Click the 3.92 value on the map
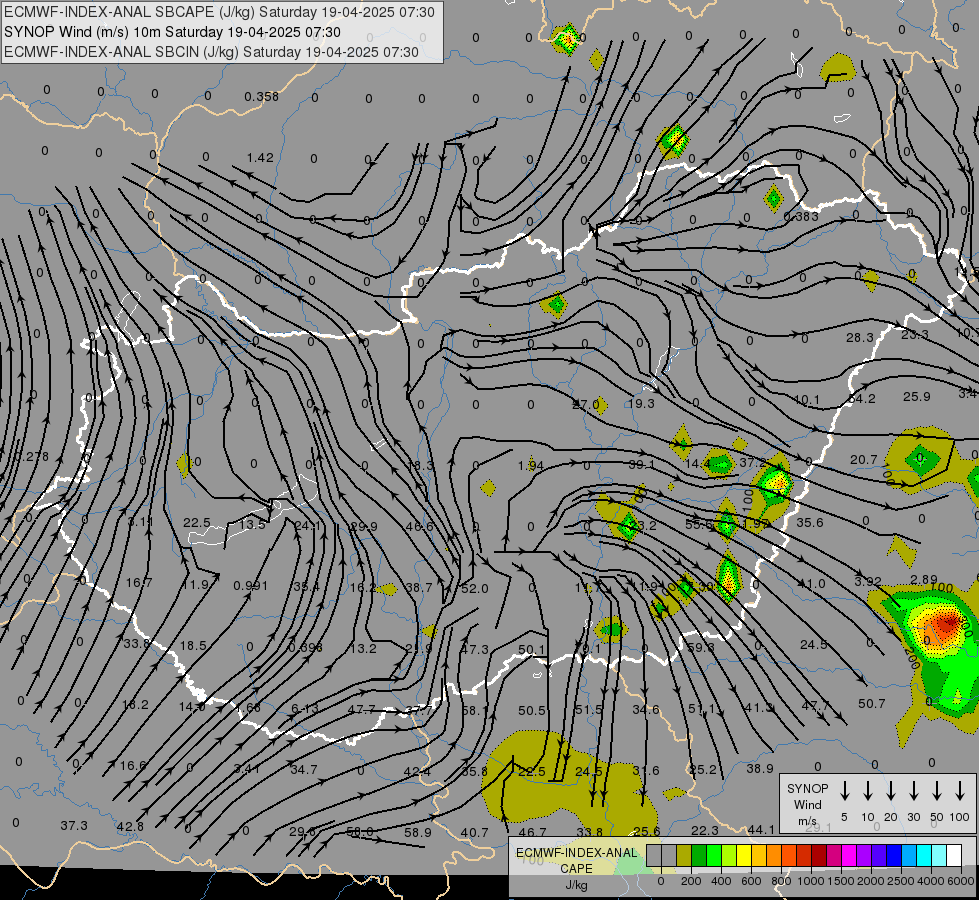 pyautogui.click(x=868, y=581)
